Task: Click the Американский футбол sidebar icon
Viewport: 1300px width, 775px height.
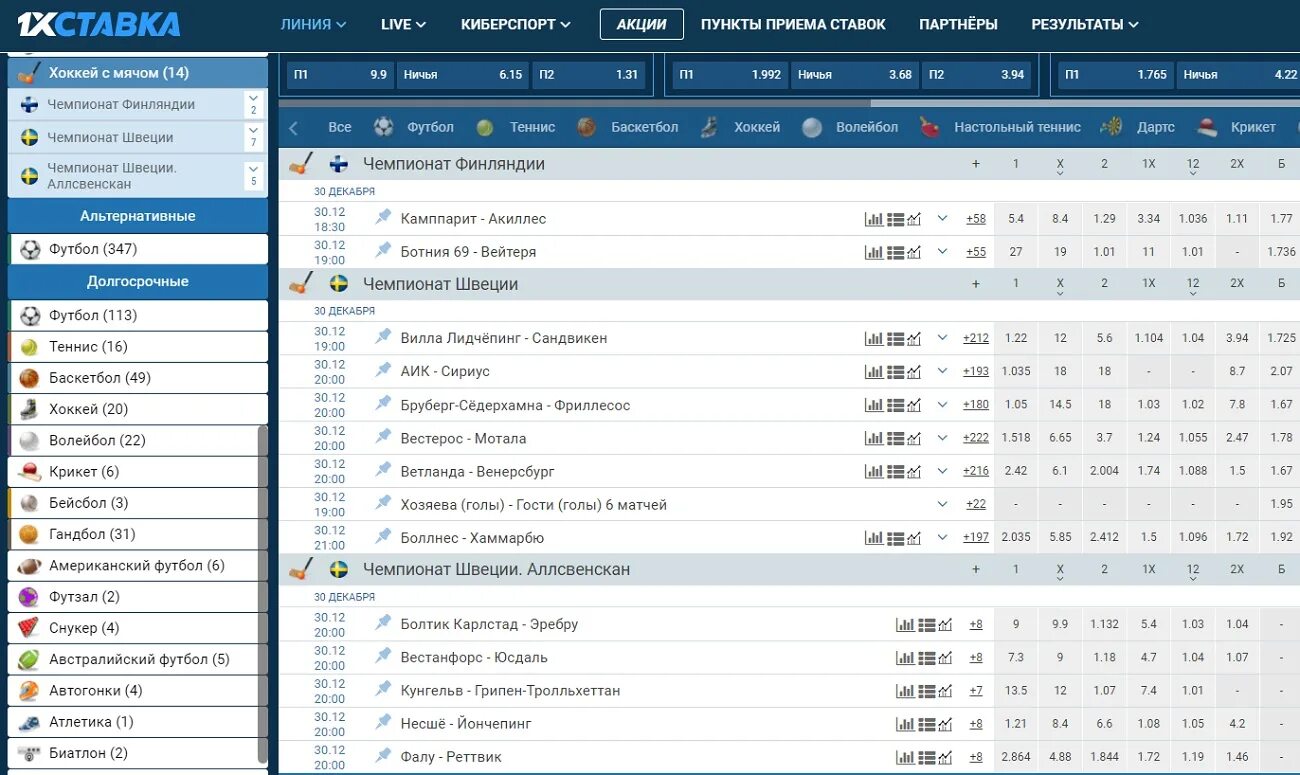Action: click(29, 566)
